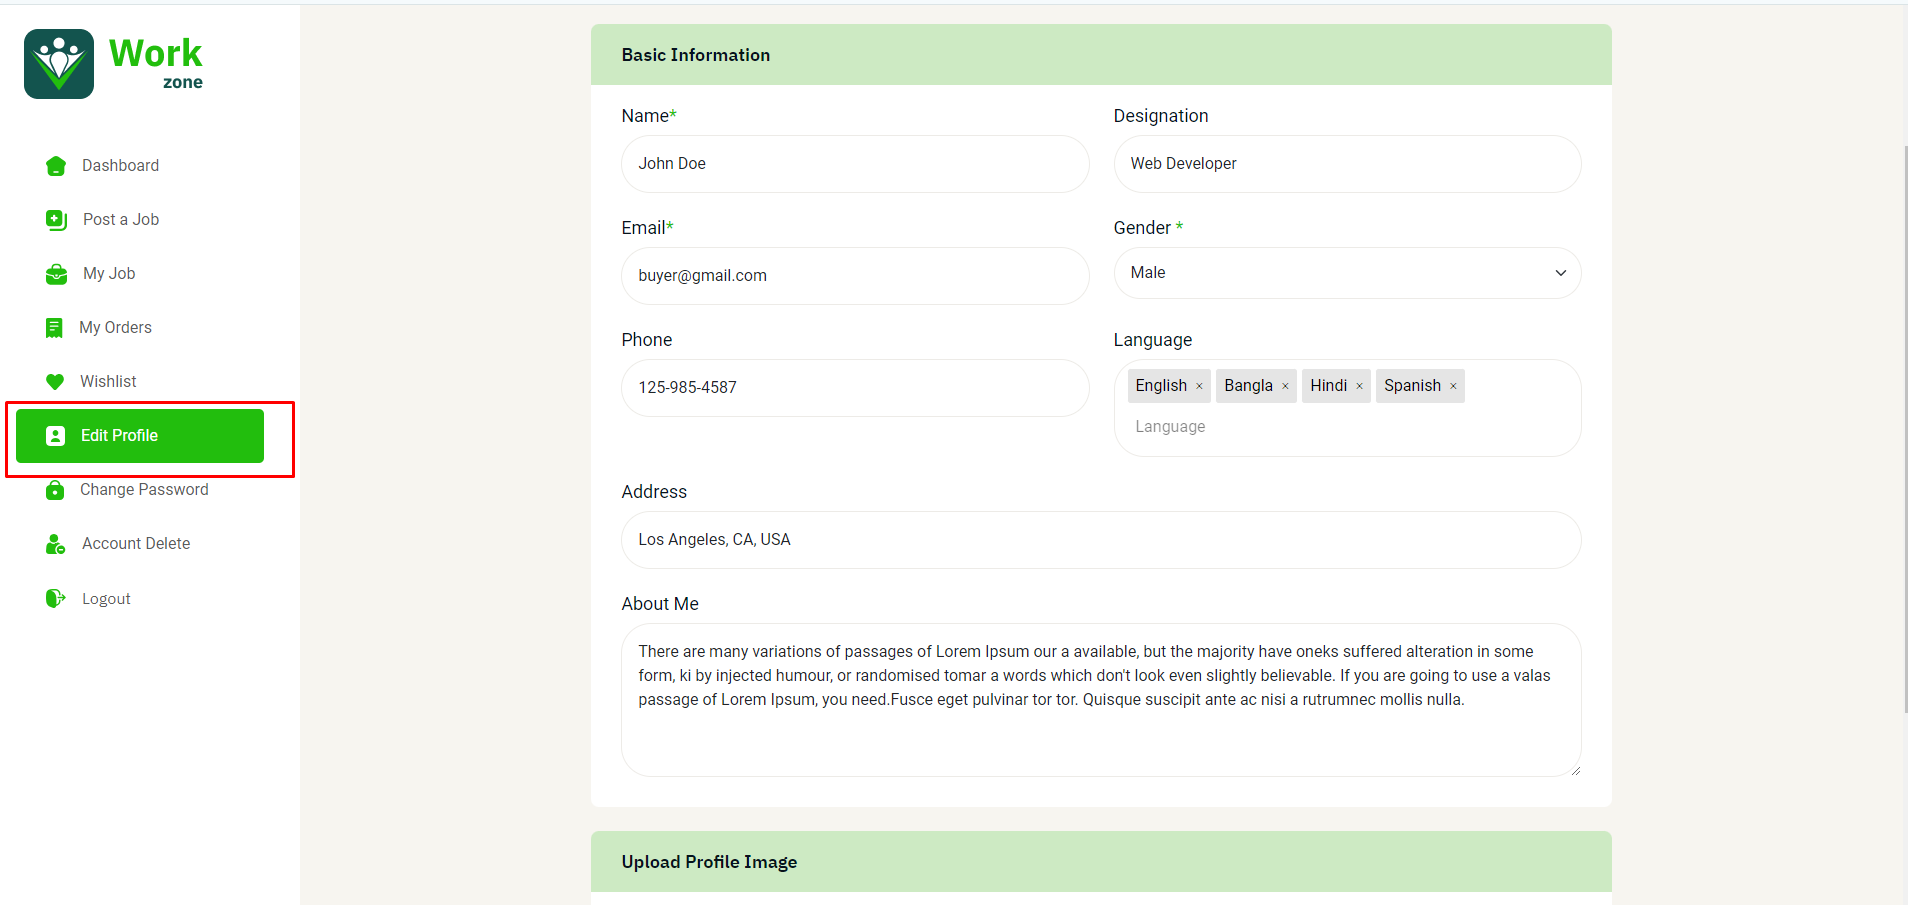The width and height of the screenshot is (1908, 905).
Task: Remove the Hindi language tag
Action: (1359, 386)
